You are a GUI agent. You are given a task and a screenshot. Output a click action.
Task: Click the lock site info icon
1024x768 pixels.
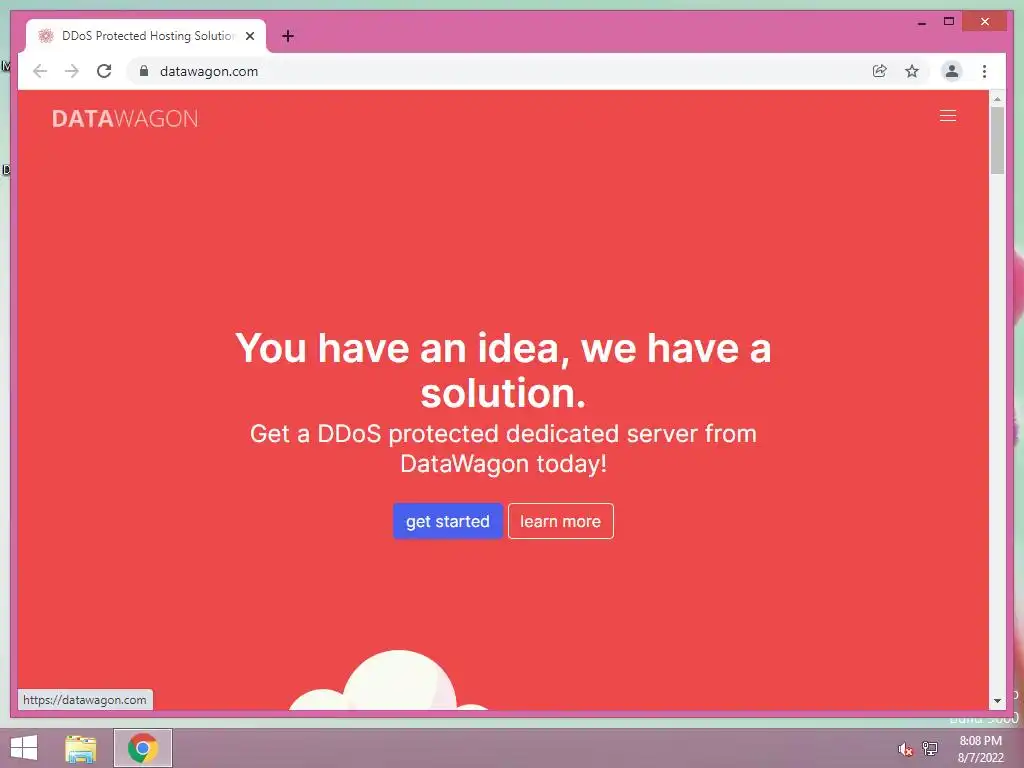pos(144,71)
